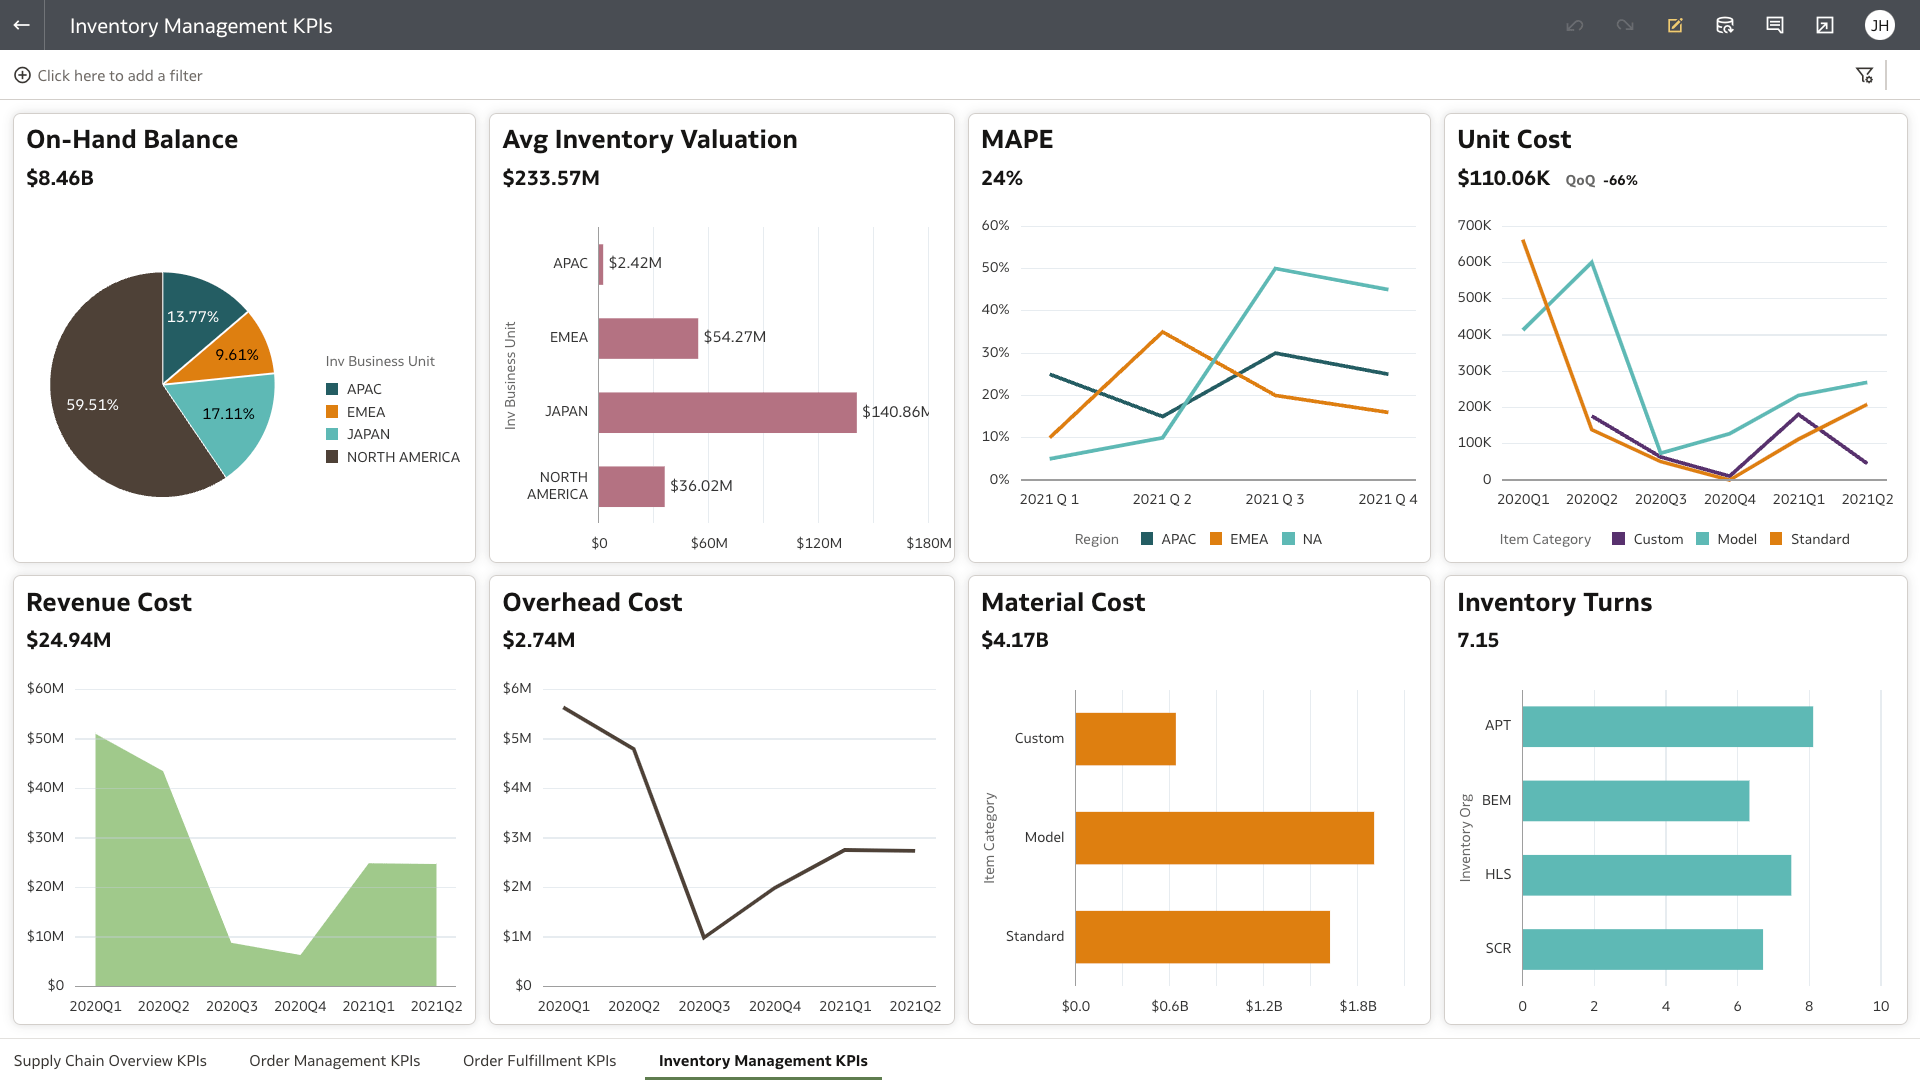
Task: Click the 'Click here to add a filter' link
Action: [120, 75]
